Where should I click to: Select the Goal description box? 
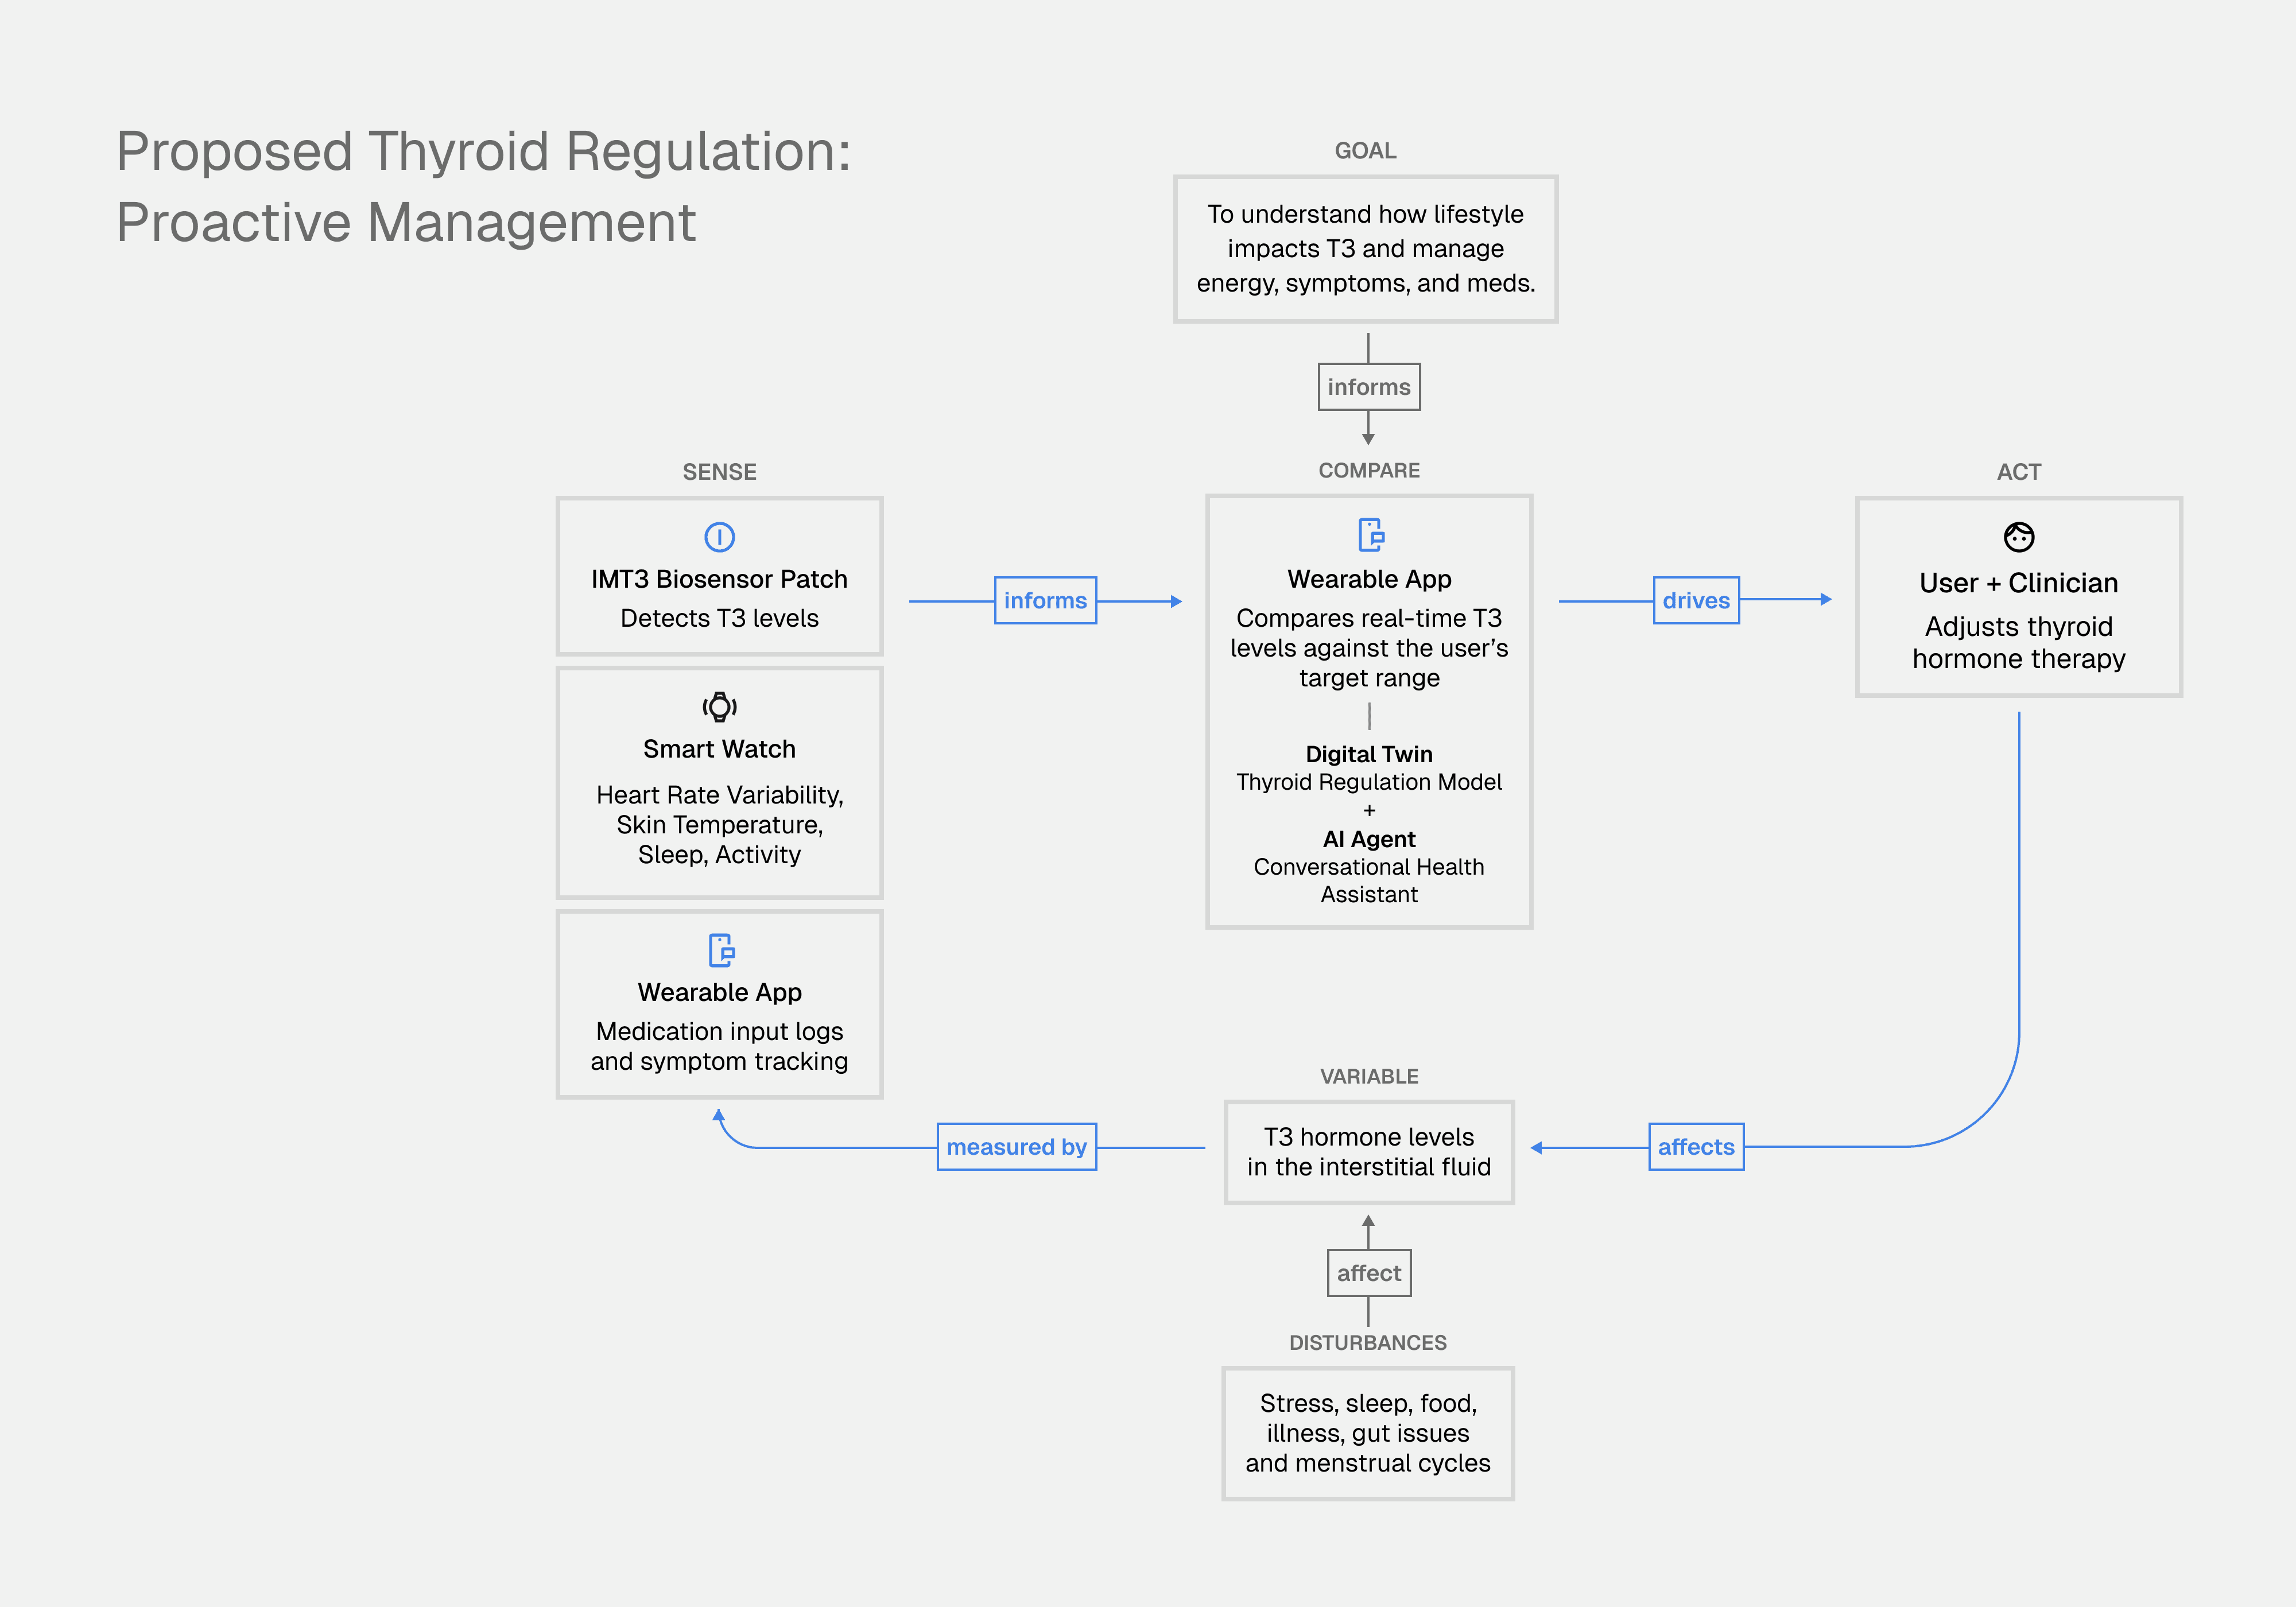pyautogui.click(x=1365, y=249)
